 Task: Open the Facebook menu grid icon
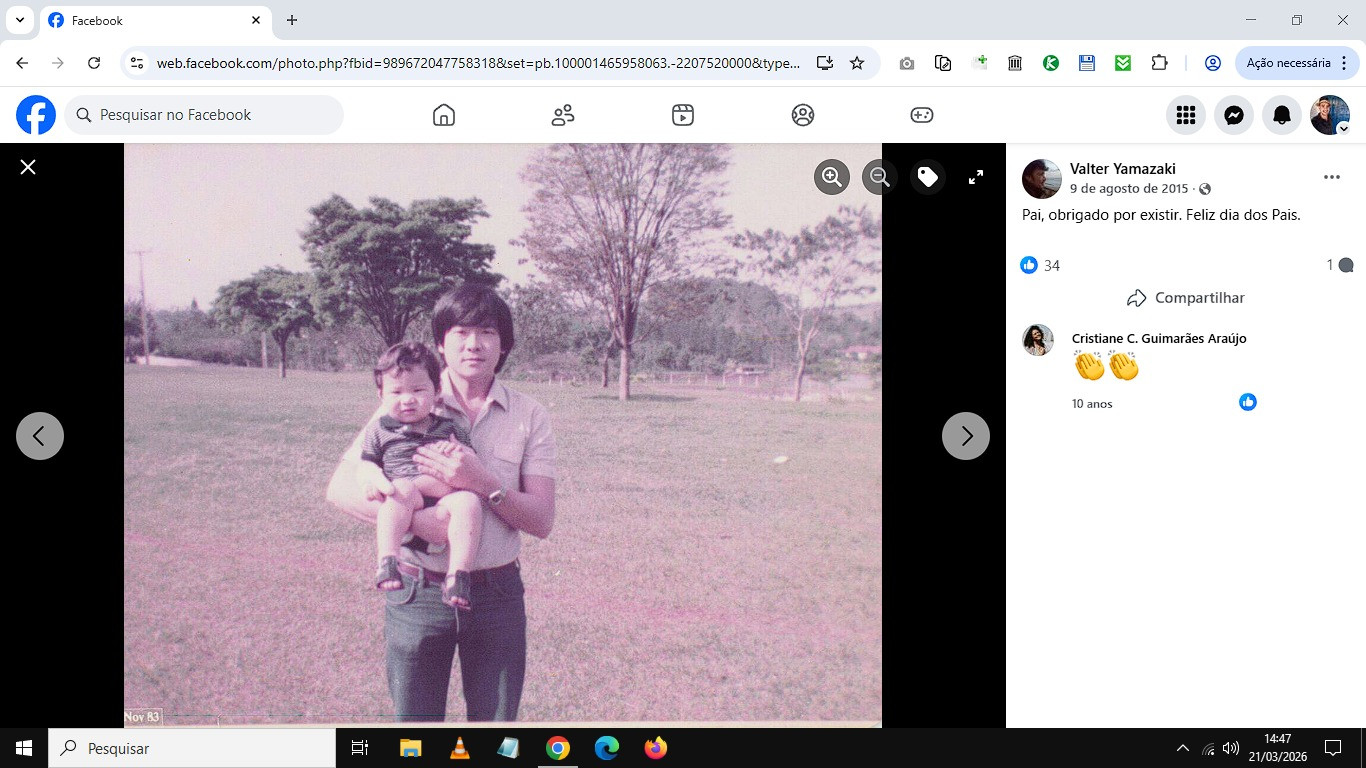(x=1186, y=115)
